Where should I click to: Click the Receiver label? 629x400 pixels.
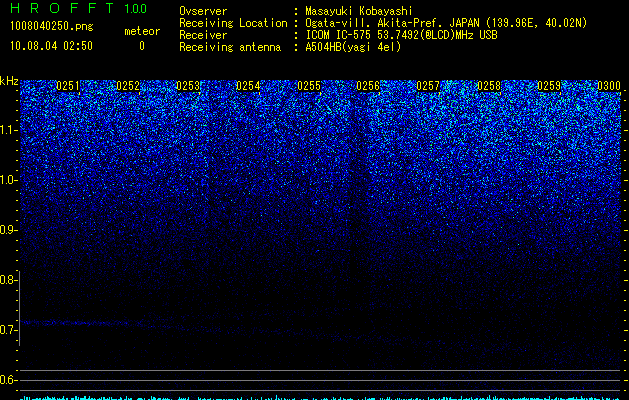pyautogui.click(x=203, y=35)
